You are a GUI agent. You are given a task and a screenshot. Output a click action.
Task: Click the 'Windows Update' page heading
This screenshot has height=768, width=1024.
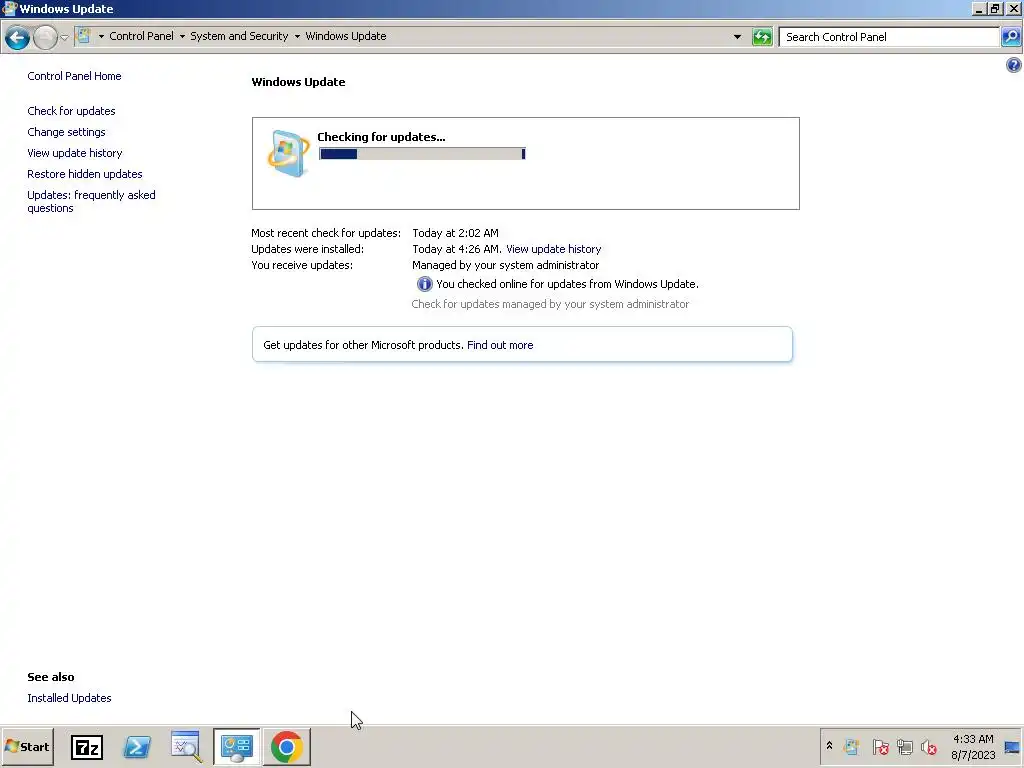point(298,82)
